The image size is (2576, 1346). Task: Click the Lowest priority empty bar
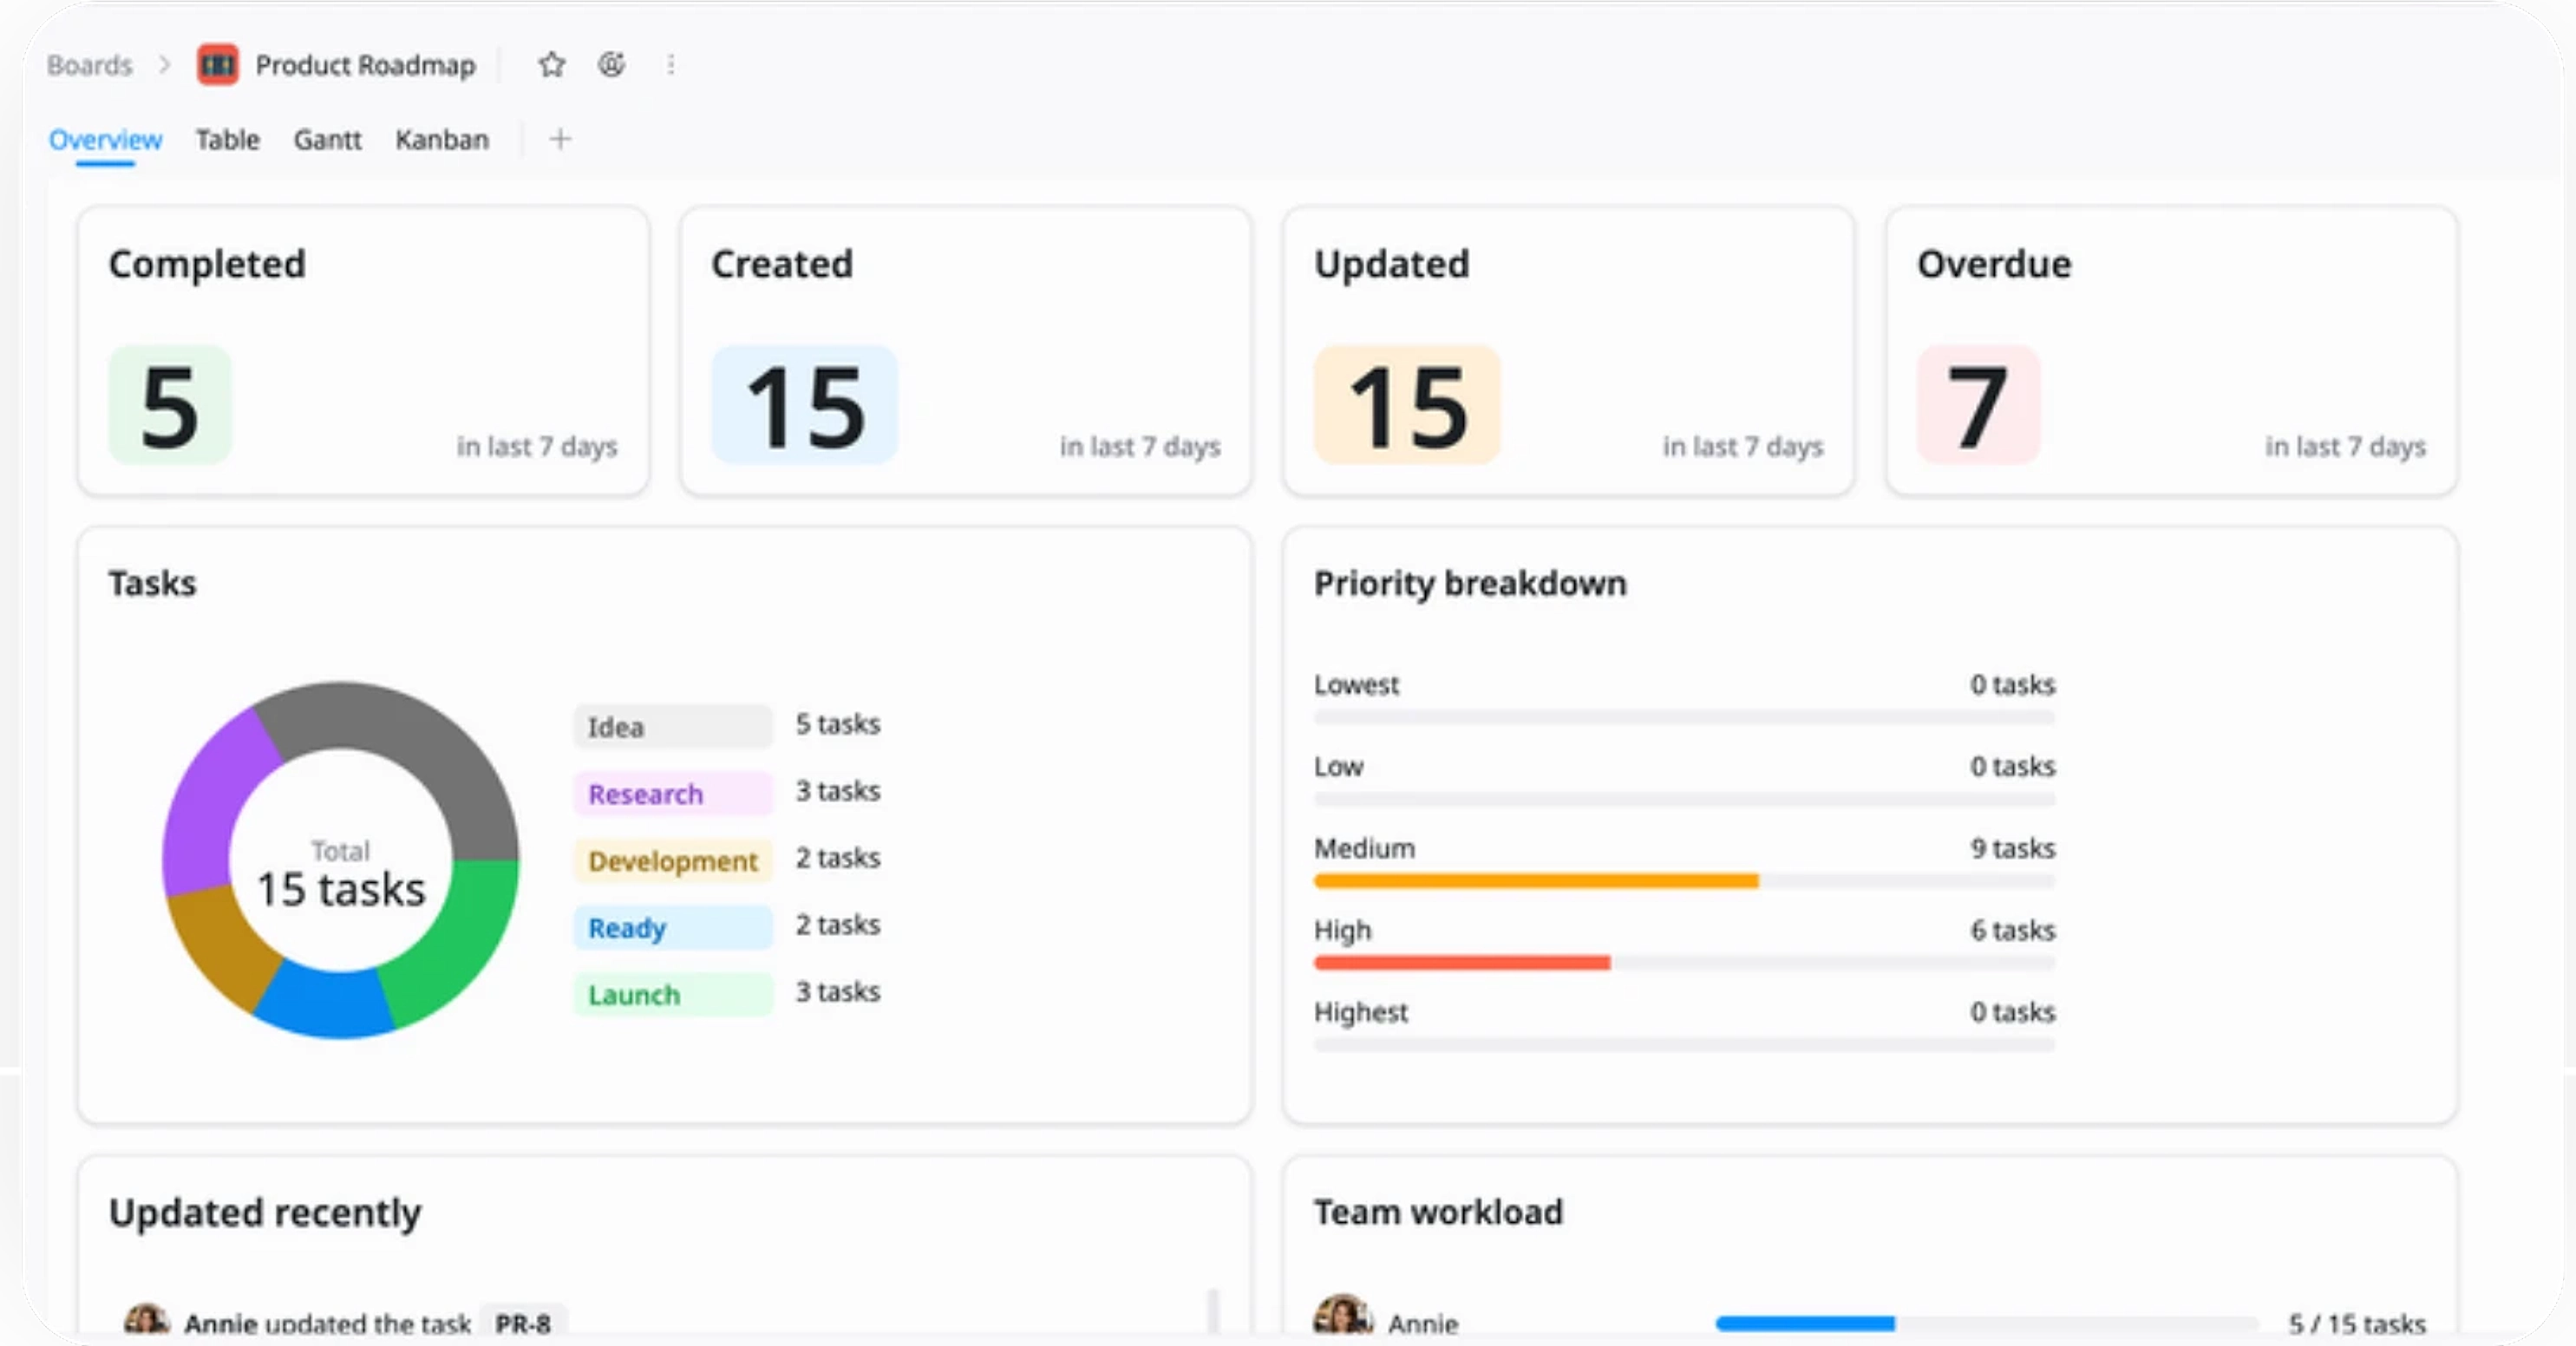click(1684, 717)
